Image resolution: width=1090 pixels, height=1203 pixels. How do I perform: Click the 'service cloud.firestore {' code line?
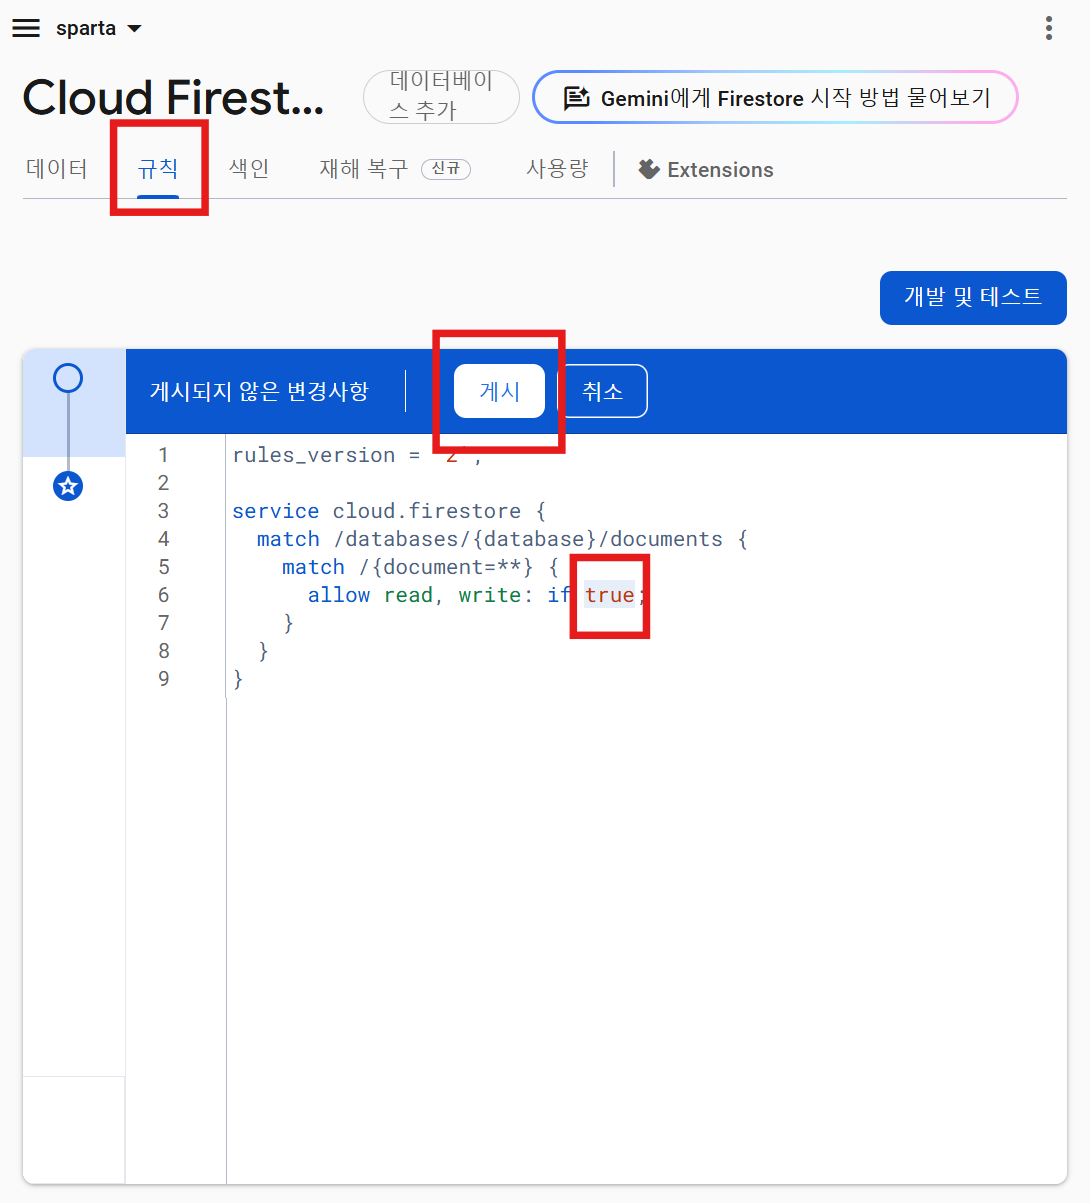(389, 511)
